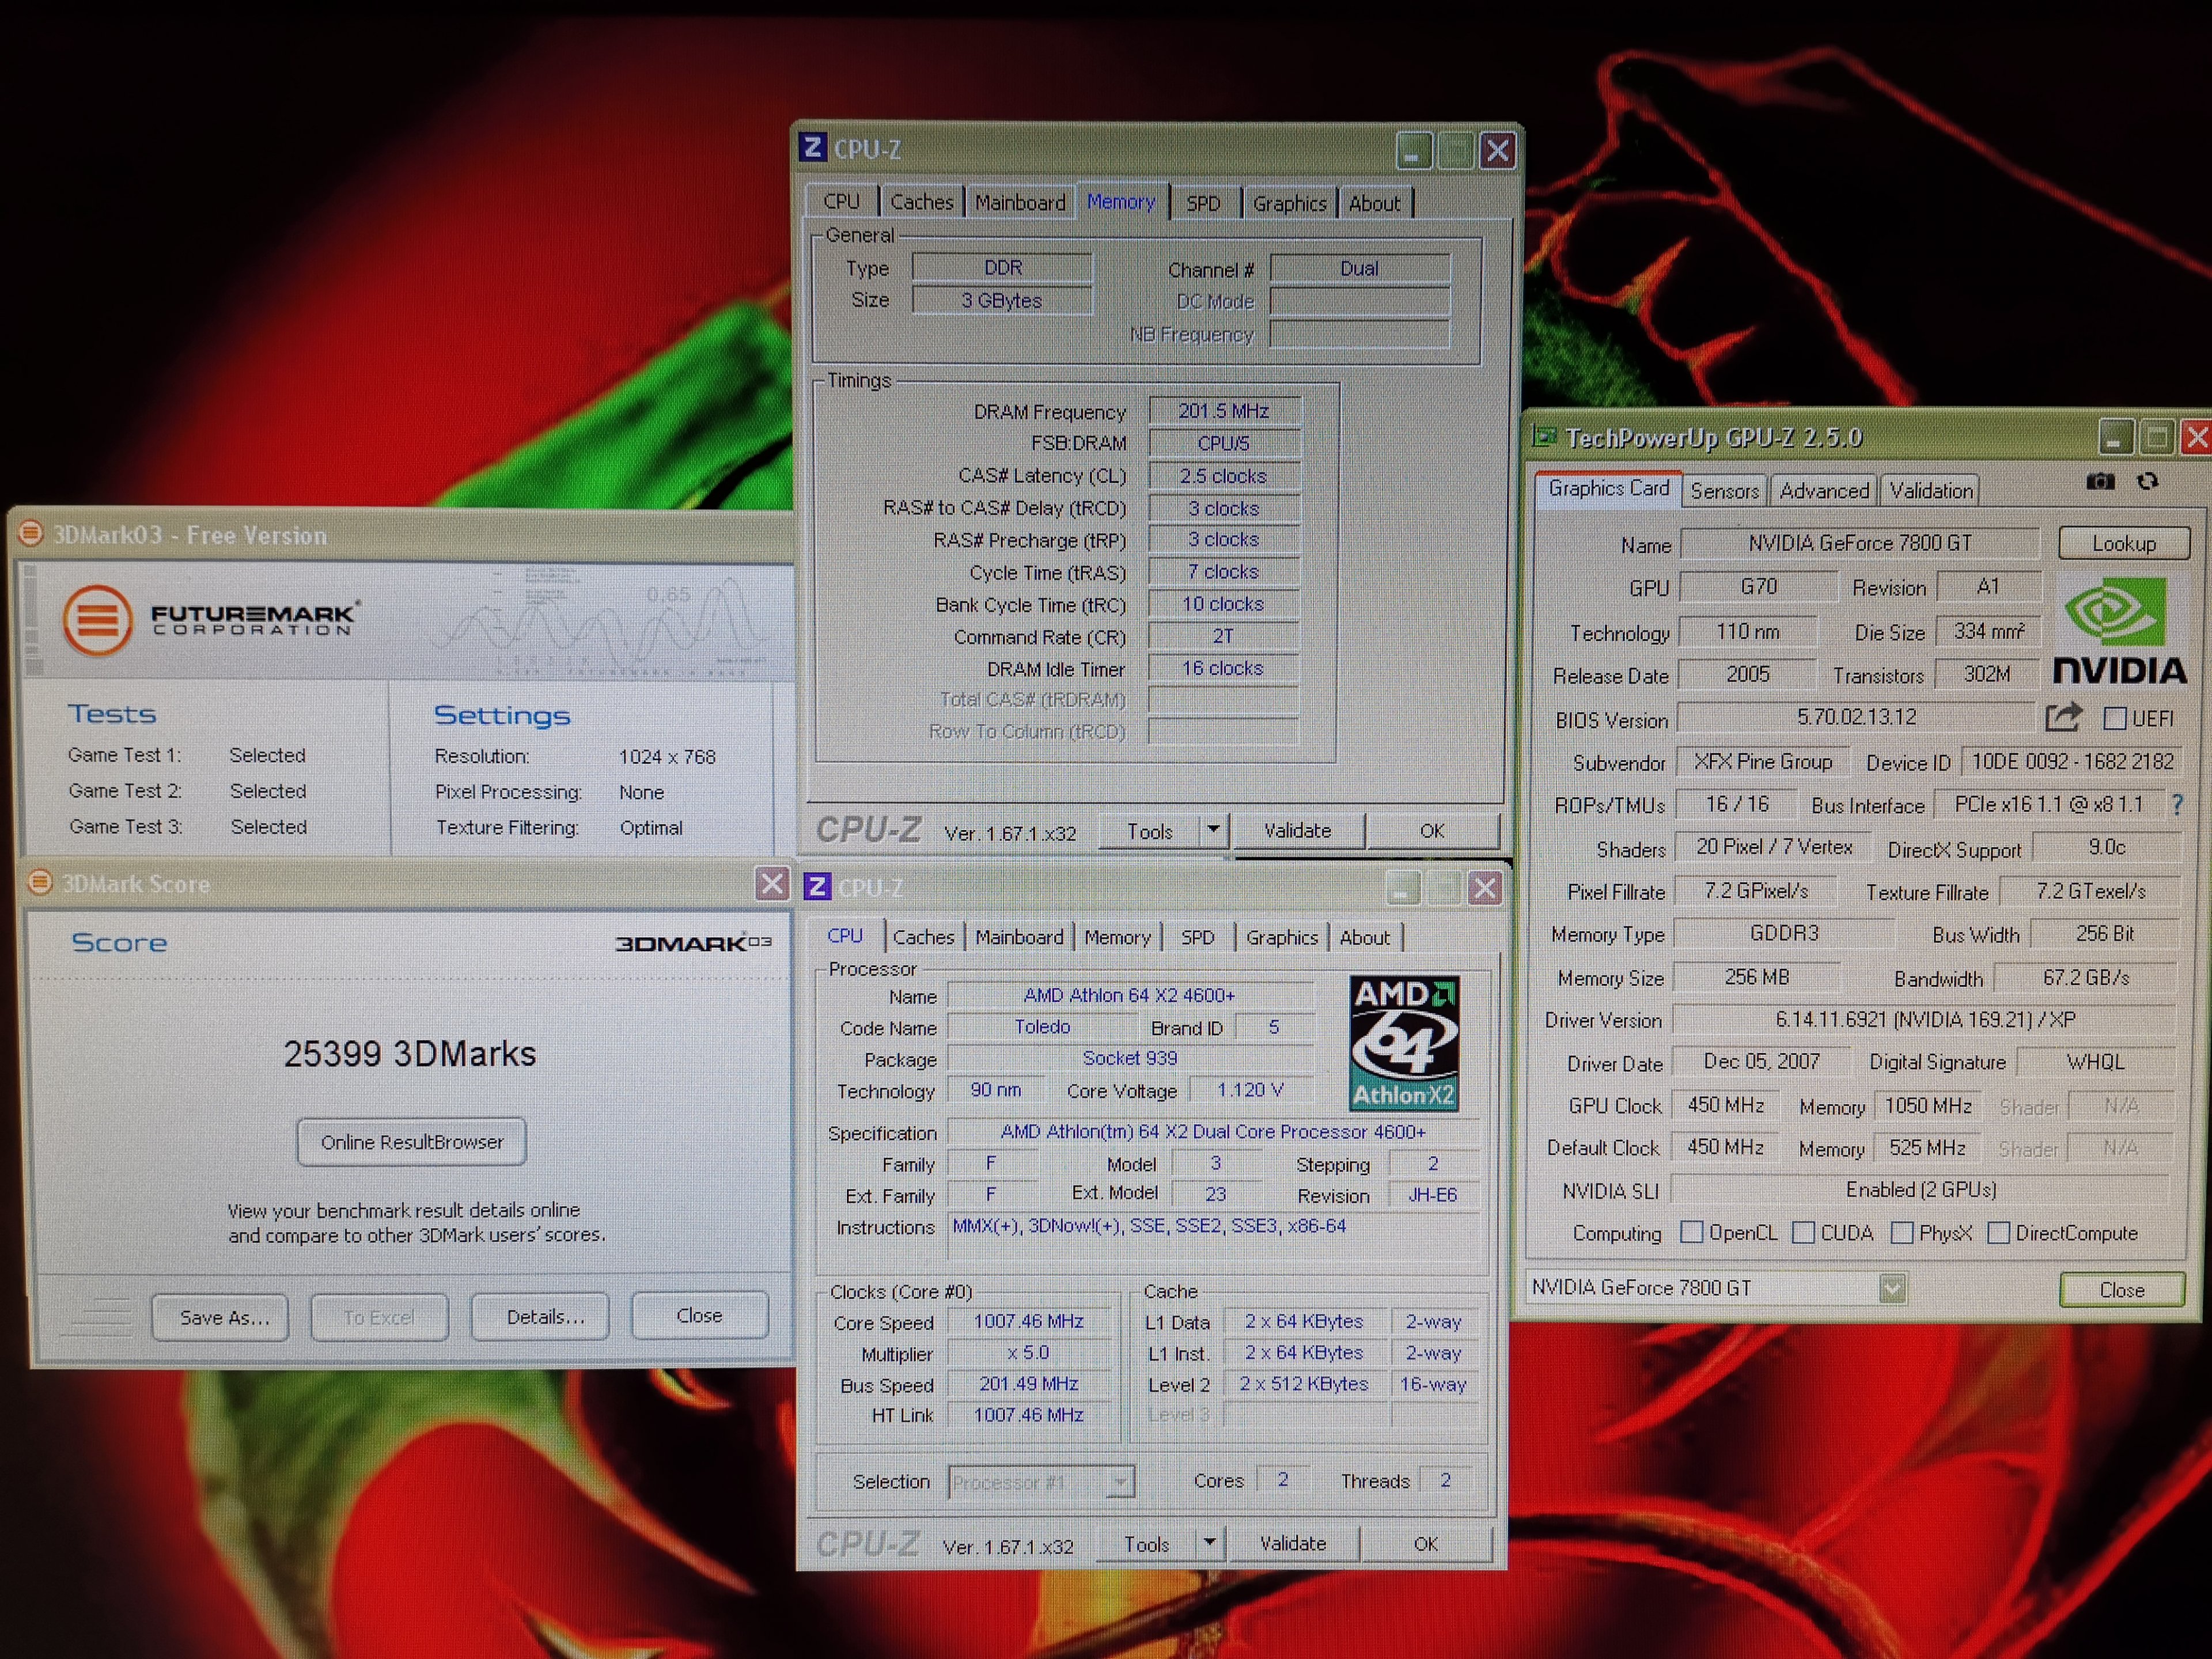This screenshot has width=2212, height=1659.
Task: Click the GPU Name field NVIDIA GeForce 7800 GT
Action: [x=1860, y=543]
